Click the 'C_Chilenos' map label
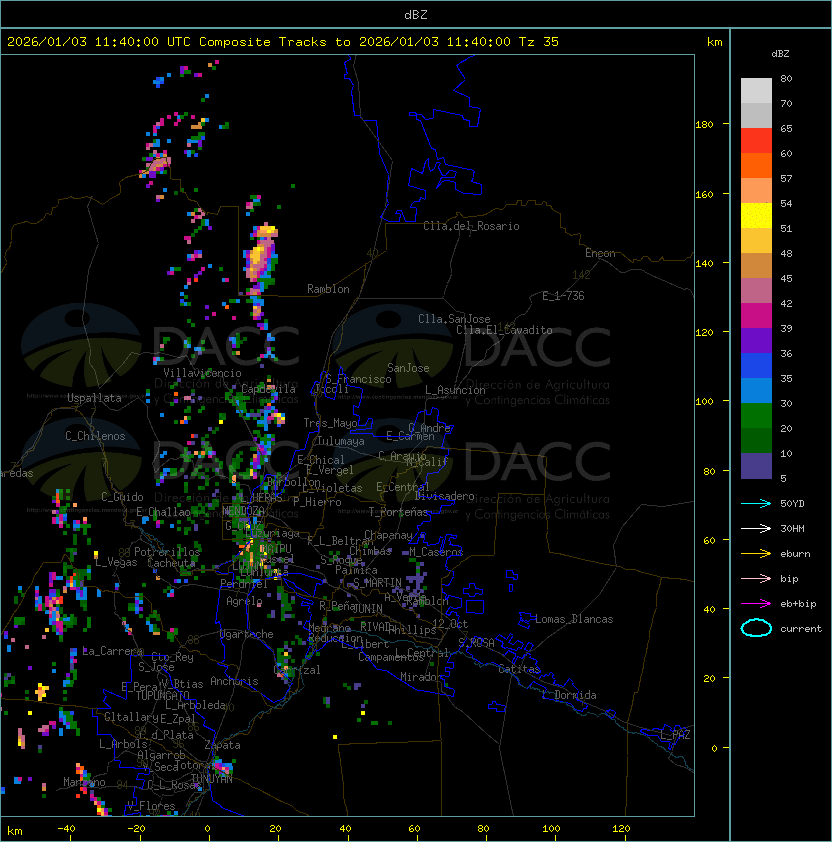Viewport: 832px width, 842px height. 95,436
